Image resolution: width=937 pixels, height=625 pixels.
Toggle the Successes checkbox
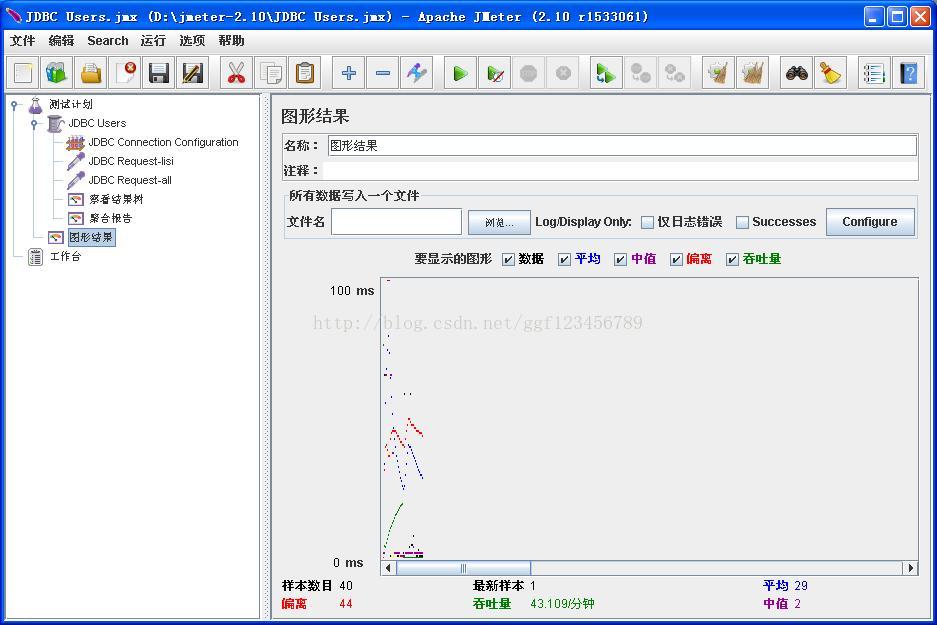(742, 222)
